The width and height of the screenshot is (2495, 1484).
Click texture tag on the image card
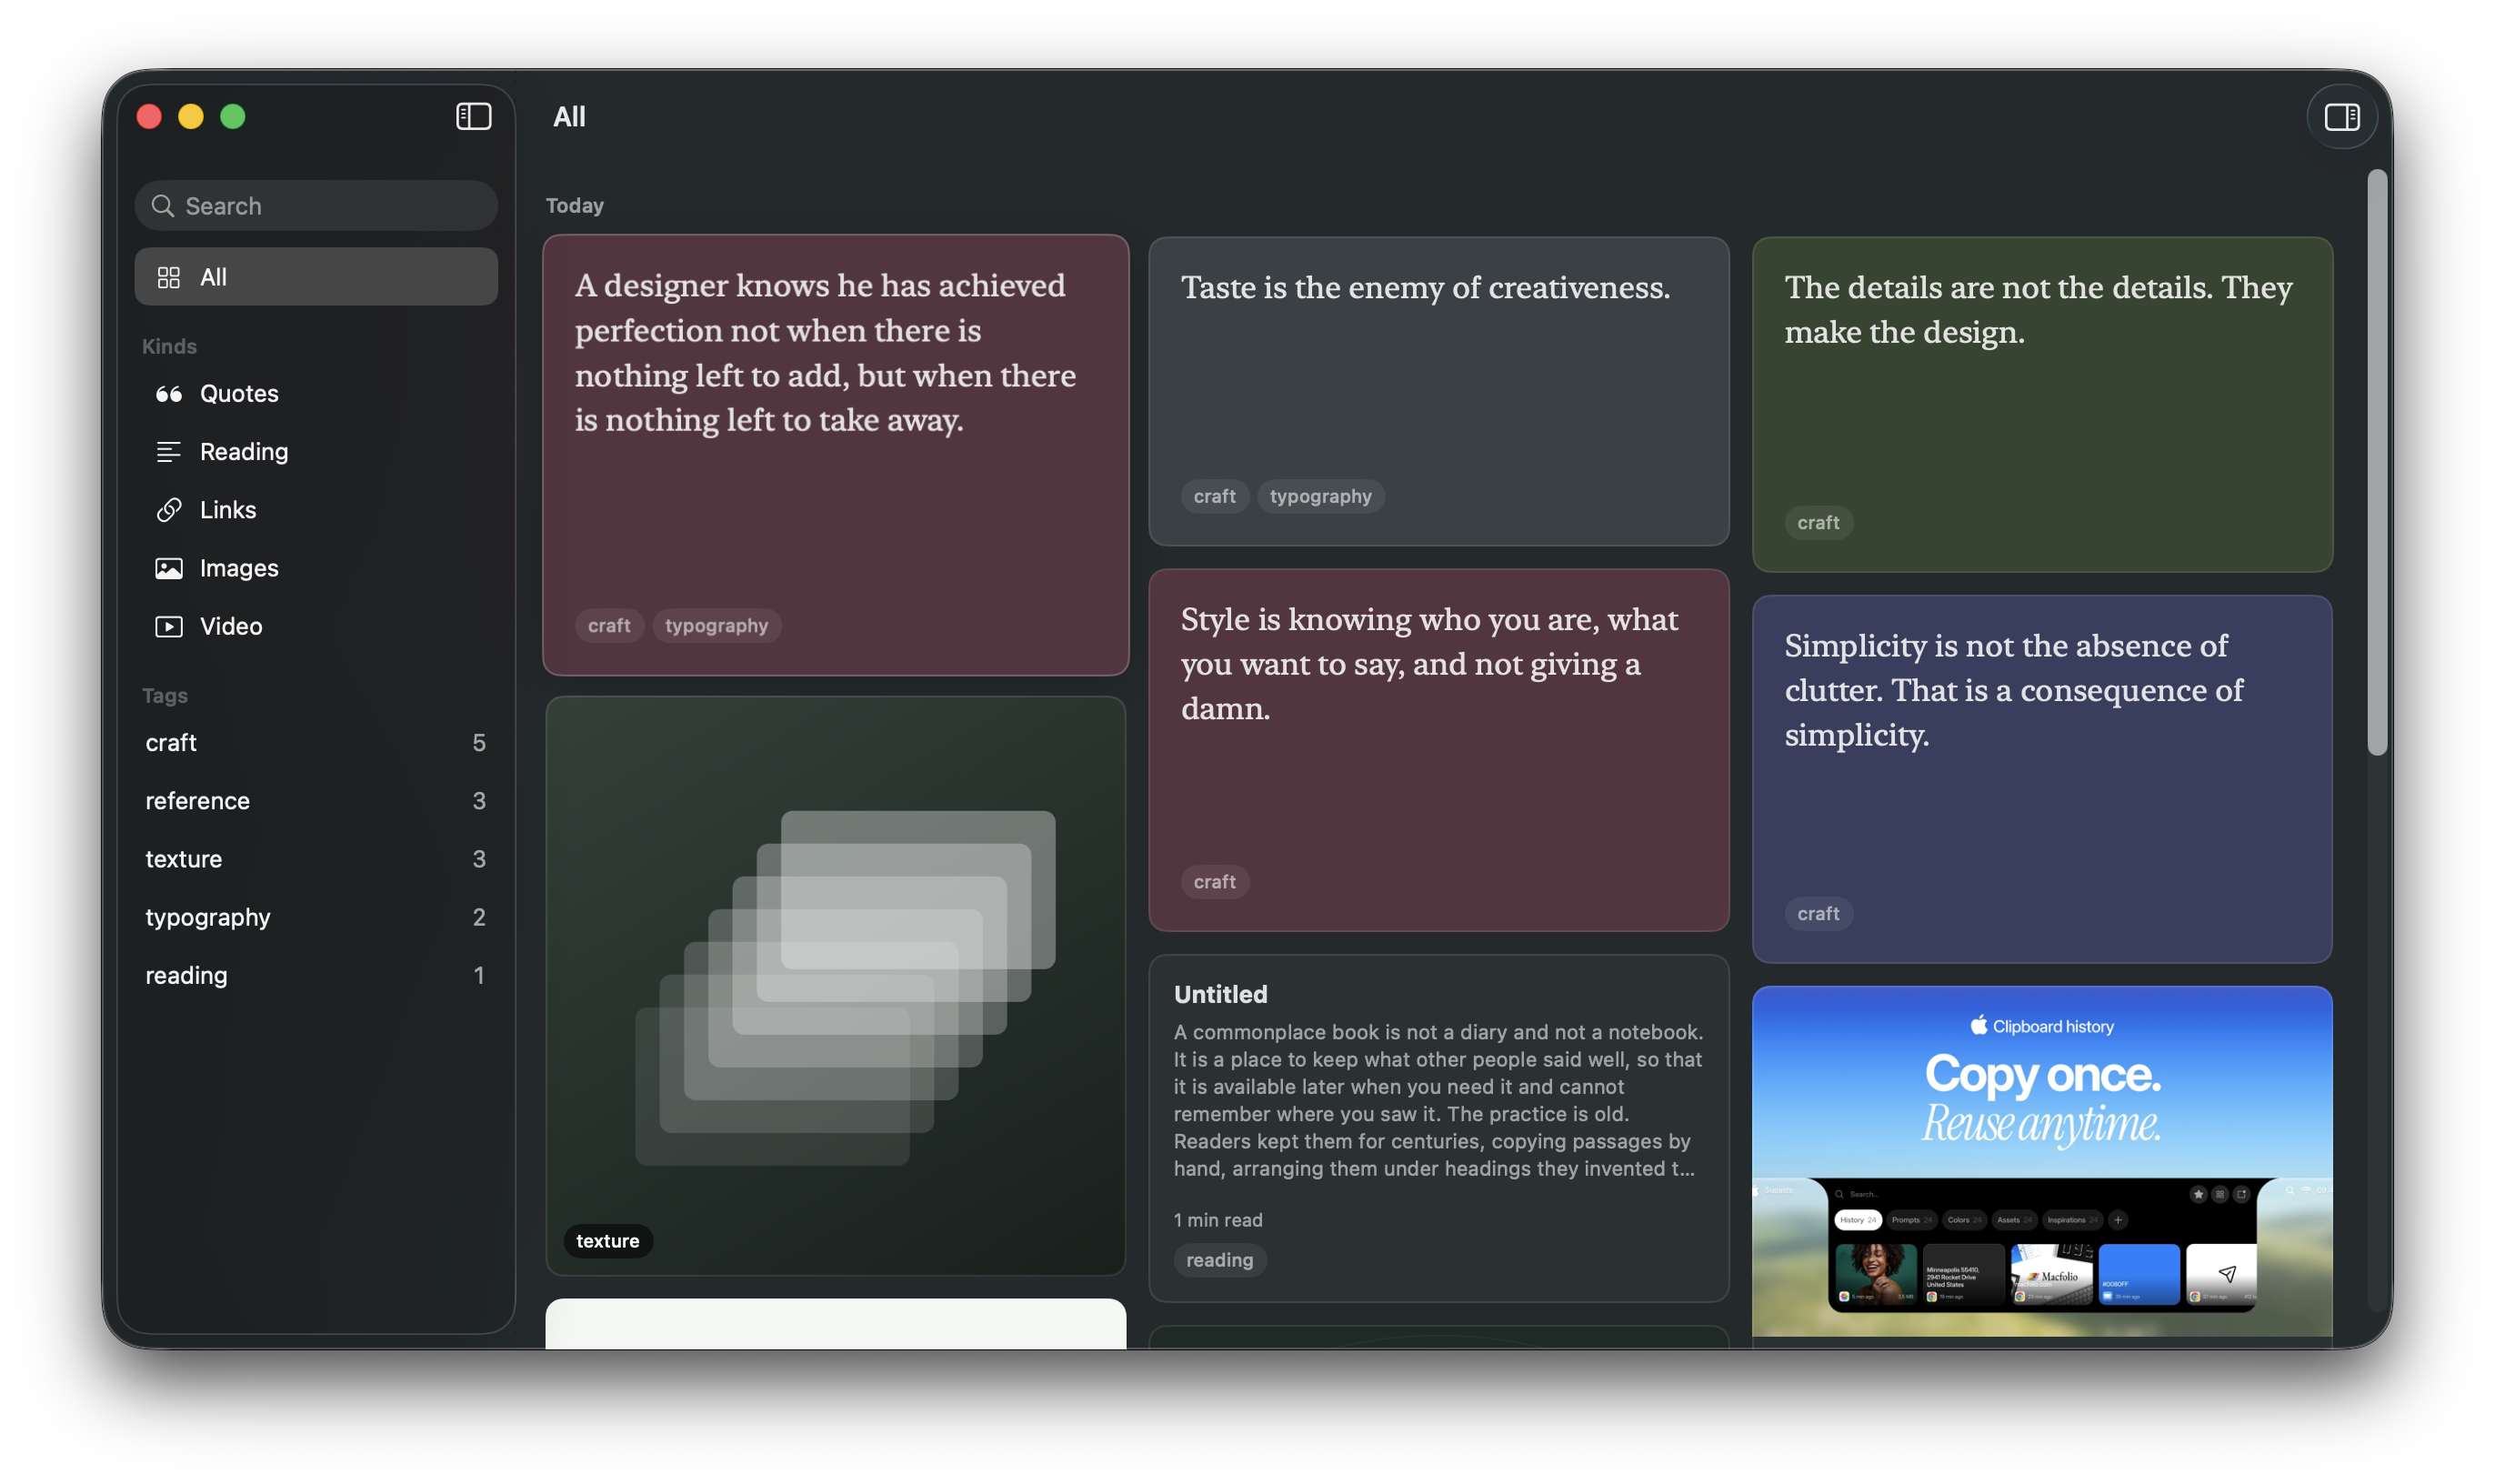click(x=607, y=1241)
